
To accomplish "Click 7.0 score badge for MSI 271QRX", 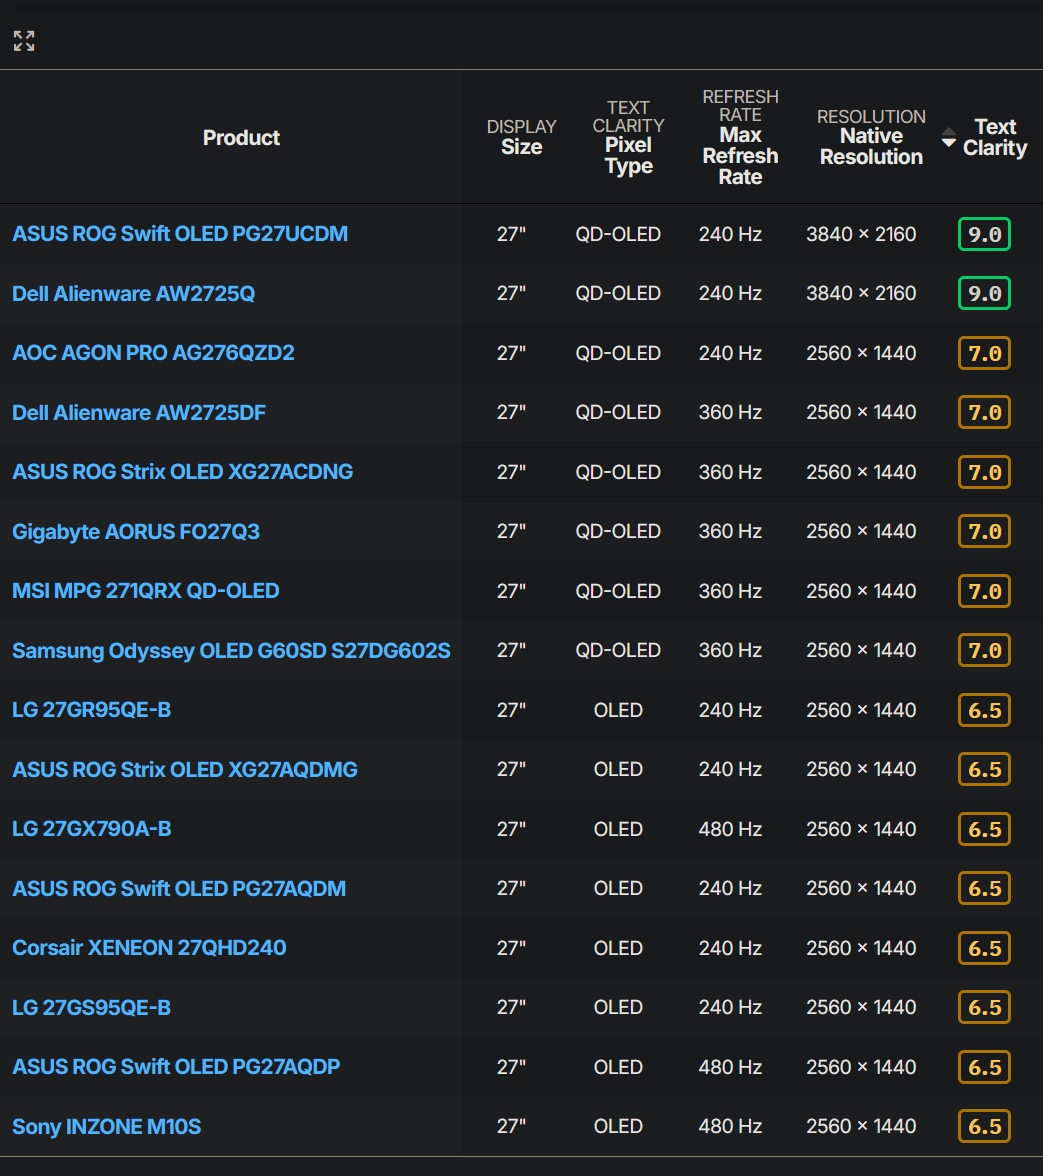I will tap(985, 591).
